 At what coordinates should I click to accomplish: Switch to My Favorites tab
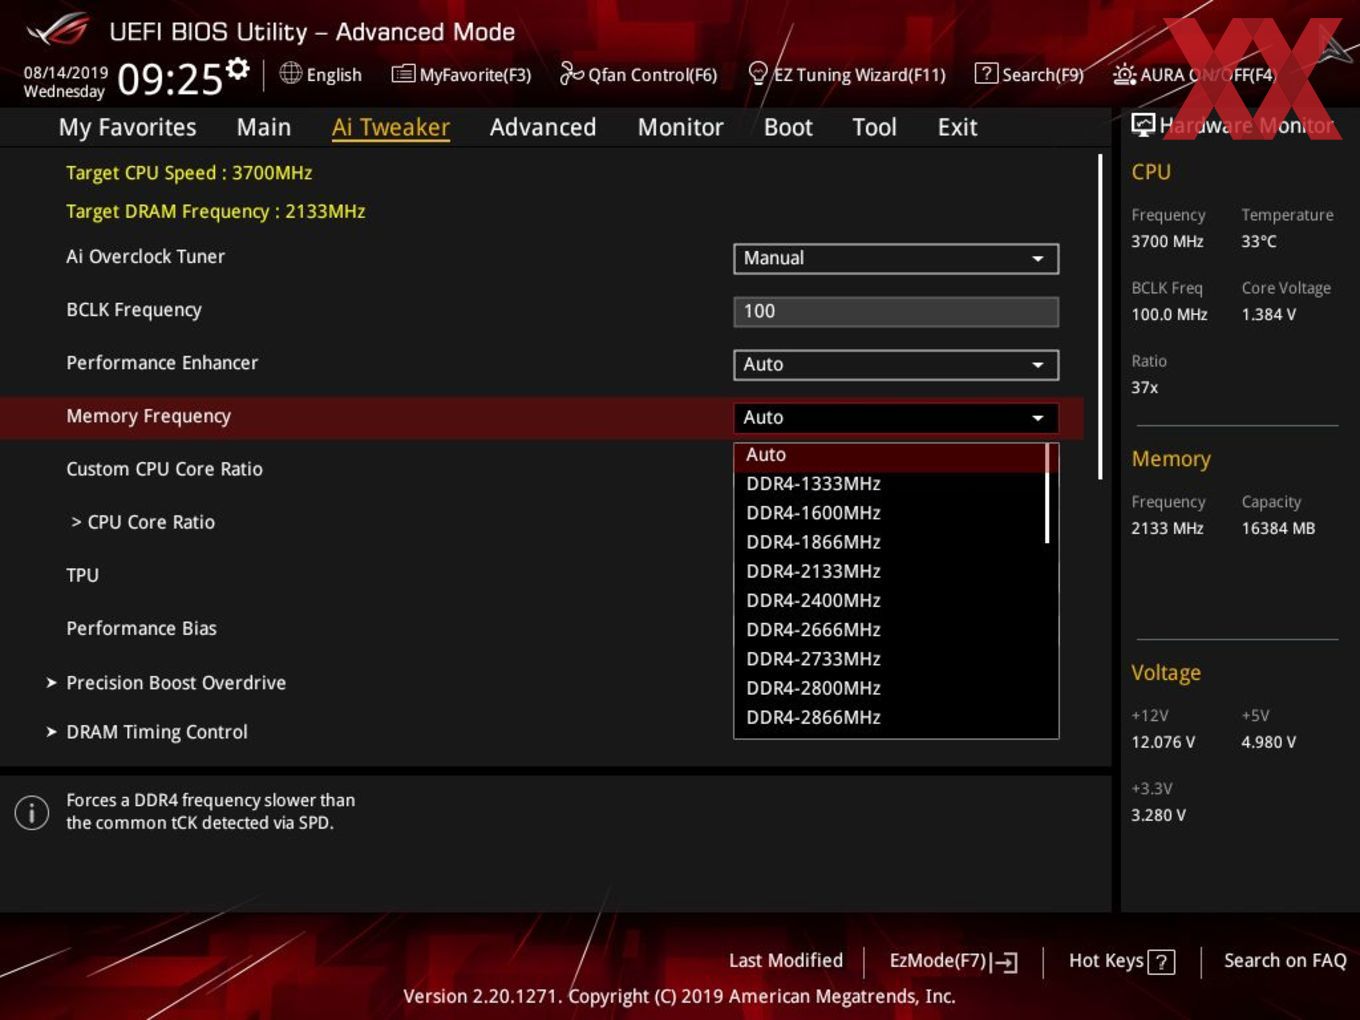pos(127,127)
